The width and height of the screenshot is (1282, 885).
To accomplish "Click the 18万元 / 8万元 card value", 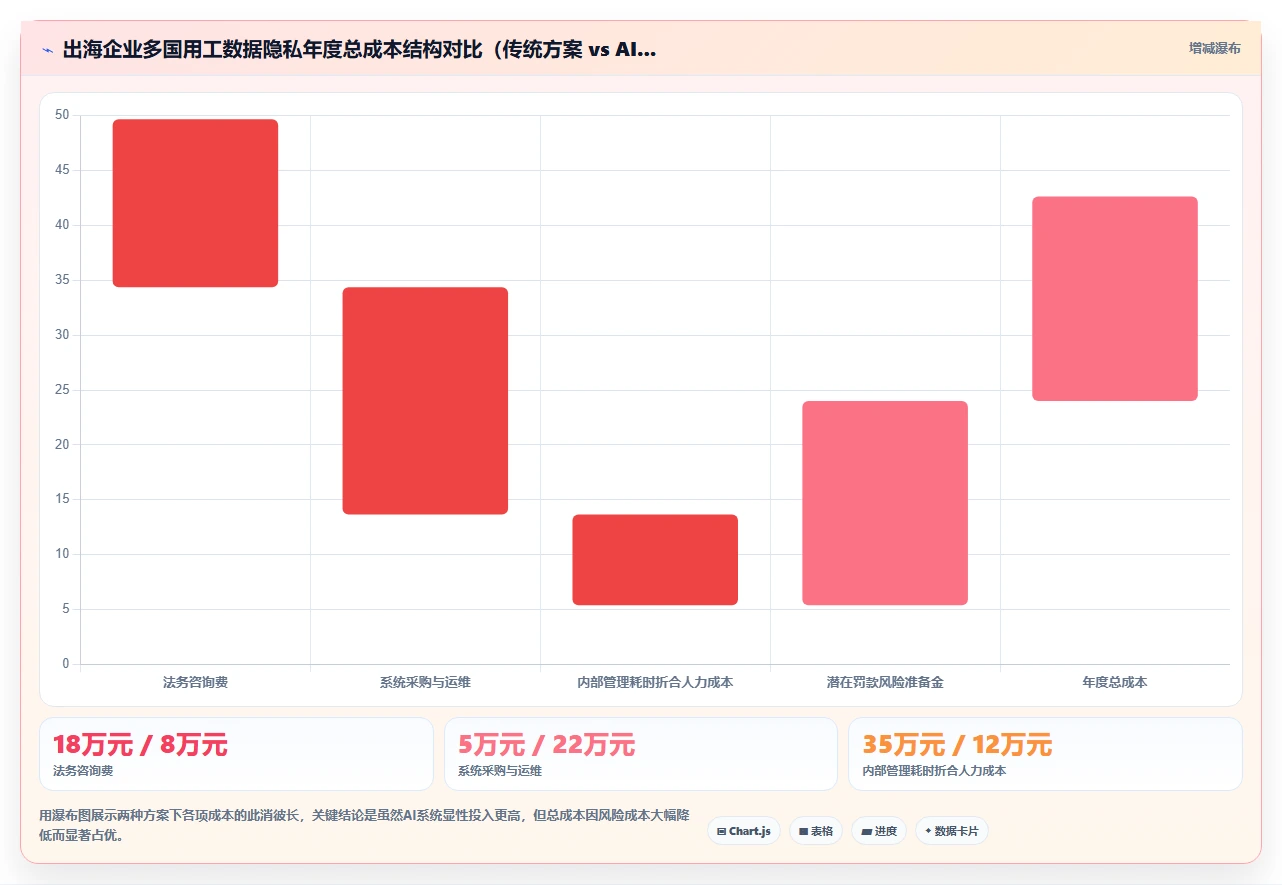I will point(140,745).
